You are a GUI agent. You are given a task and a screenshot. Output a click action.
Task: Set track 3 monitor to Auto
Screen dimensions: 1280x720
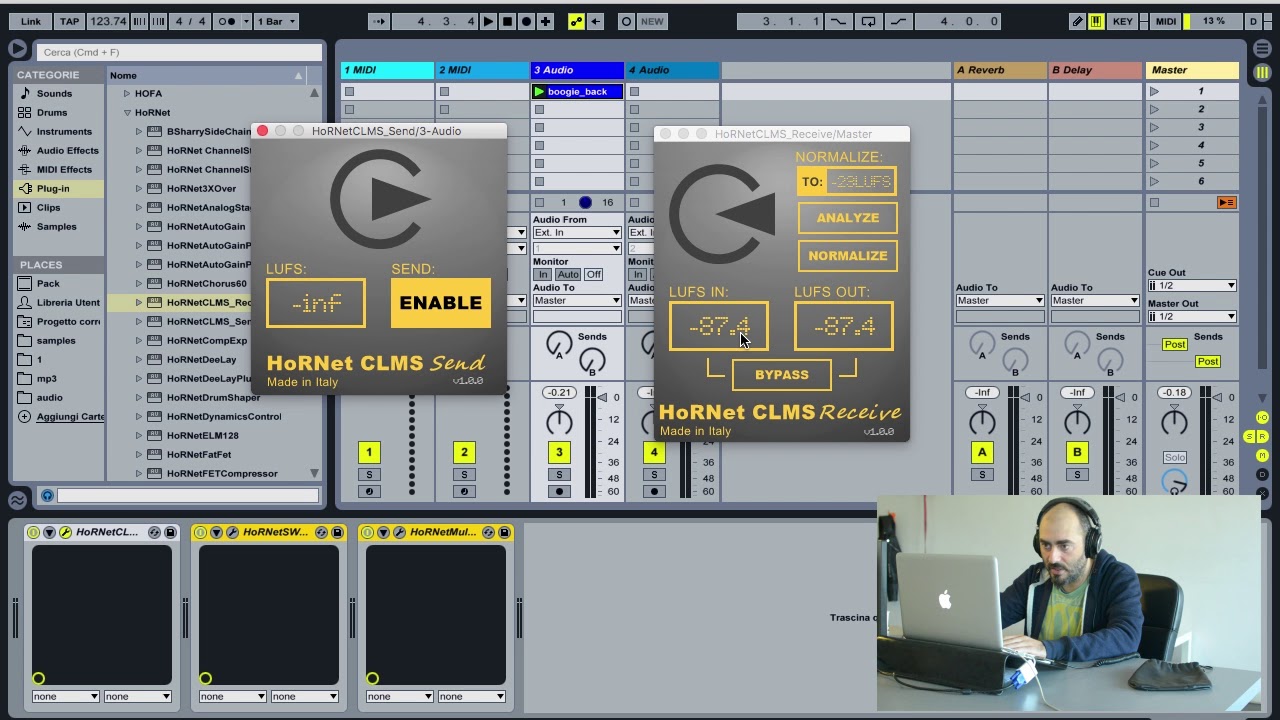tap(568, 274)
